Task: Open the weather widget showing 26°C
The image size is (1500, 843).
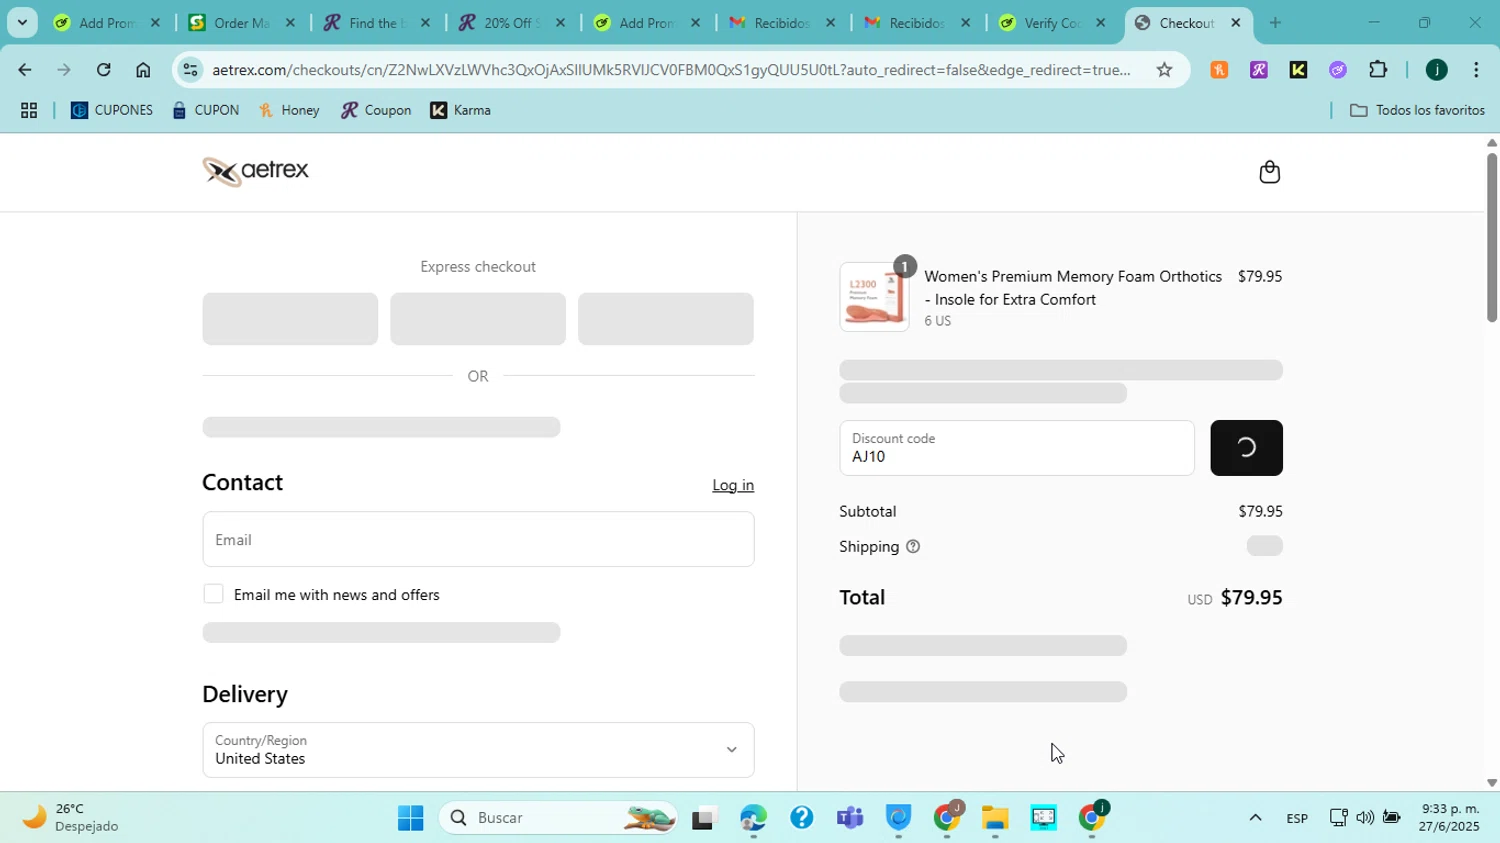Action: (72, 818)
